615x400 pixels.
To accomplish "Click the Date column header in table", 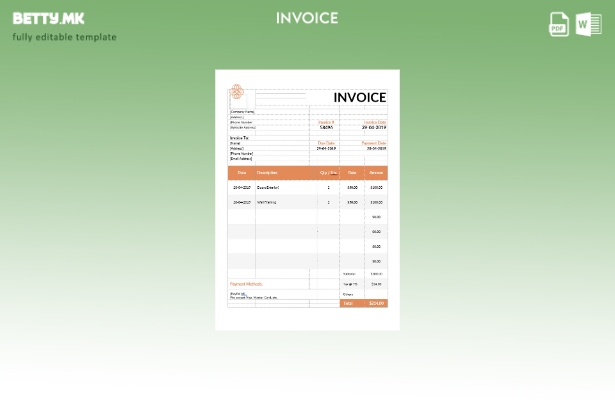I will (x=241, y=172).
